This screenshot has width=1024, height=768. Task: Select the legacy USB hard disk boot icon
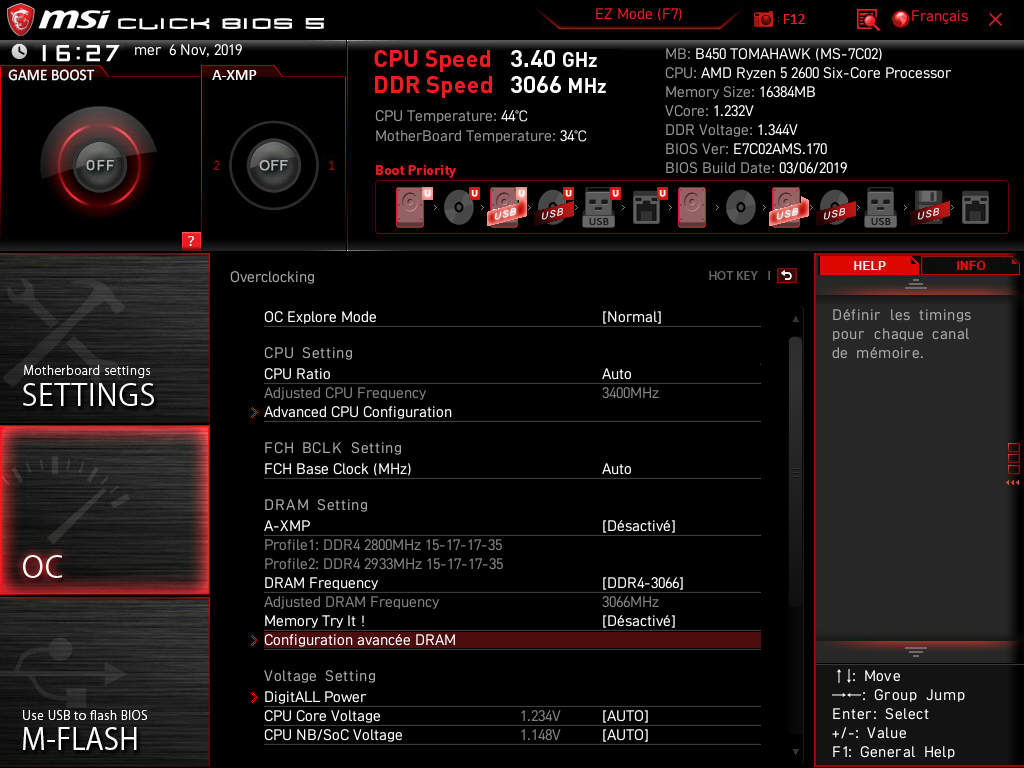(x=788, y=207)
